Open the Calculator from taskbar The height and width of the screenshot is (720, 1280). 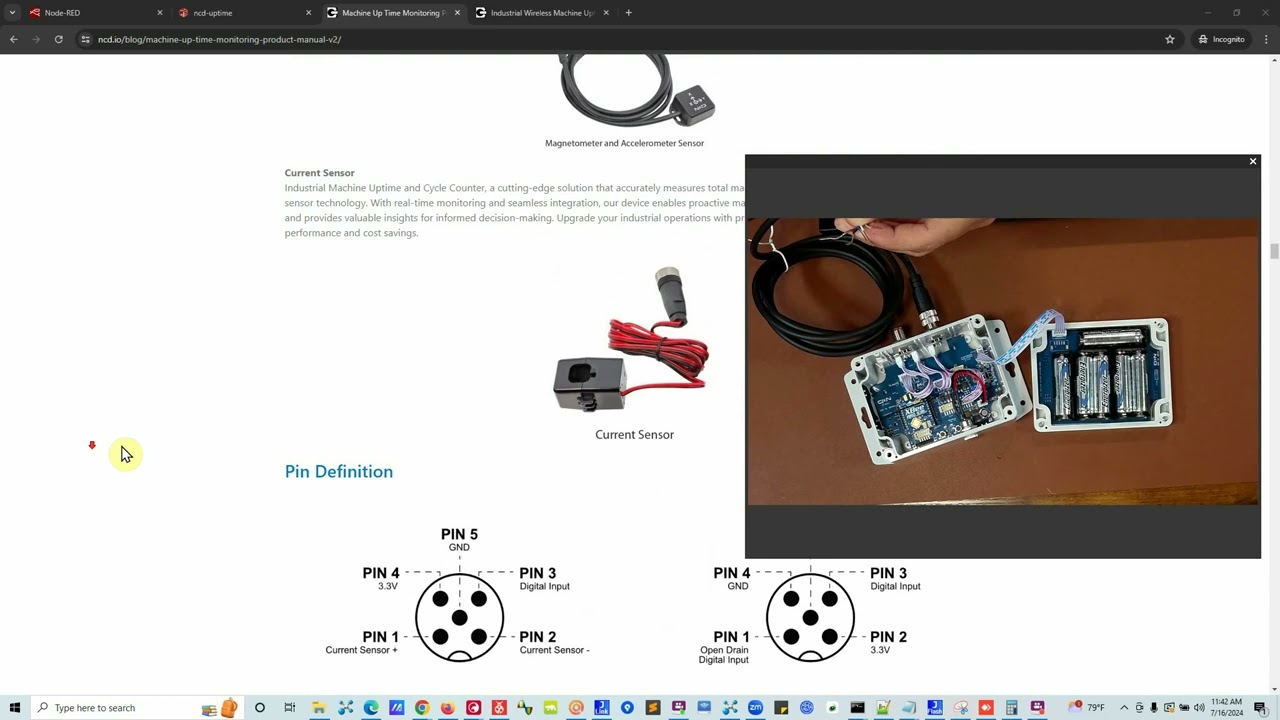pyautogui.click(x=1012, y=707)
